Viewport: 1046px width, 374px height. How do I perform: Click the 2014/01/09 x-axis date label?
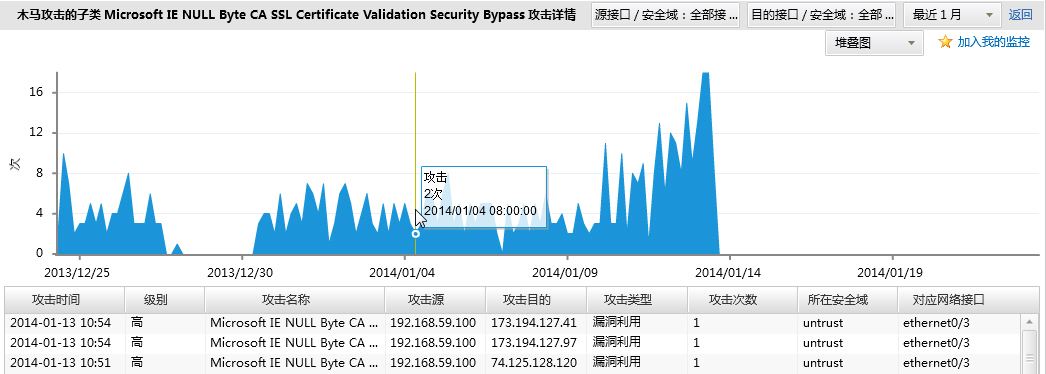pyautogui.click(x=565, y=273)
